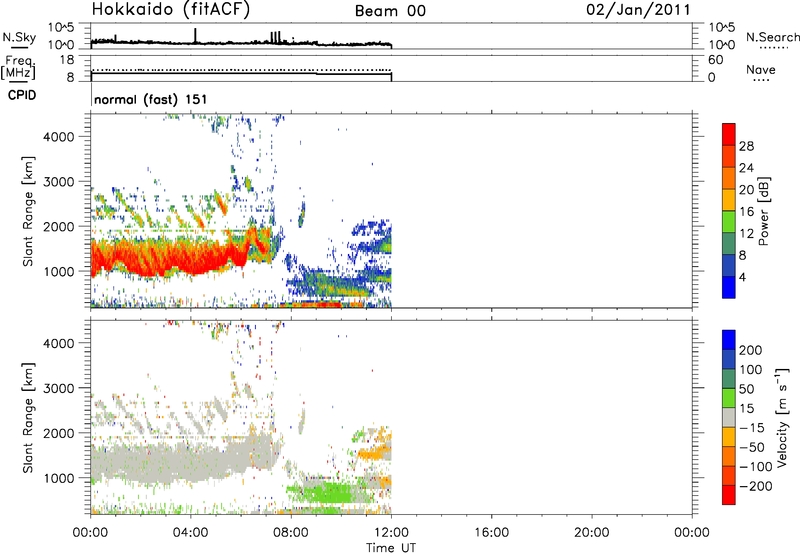800x554 pixels.
Task: Click the "200" velocity colorbar label
Action: pos(751,350)
